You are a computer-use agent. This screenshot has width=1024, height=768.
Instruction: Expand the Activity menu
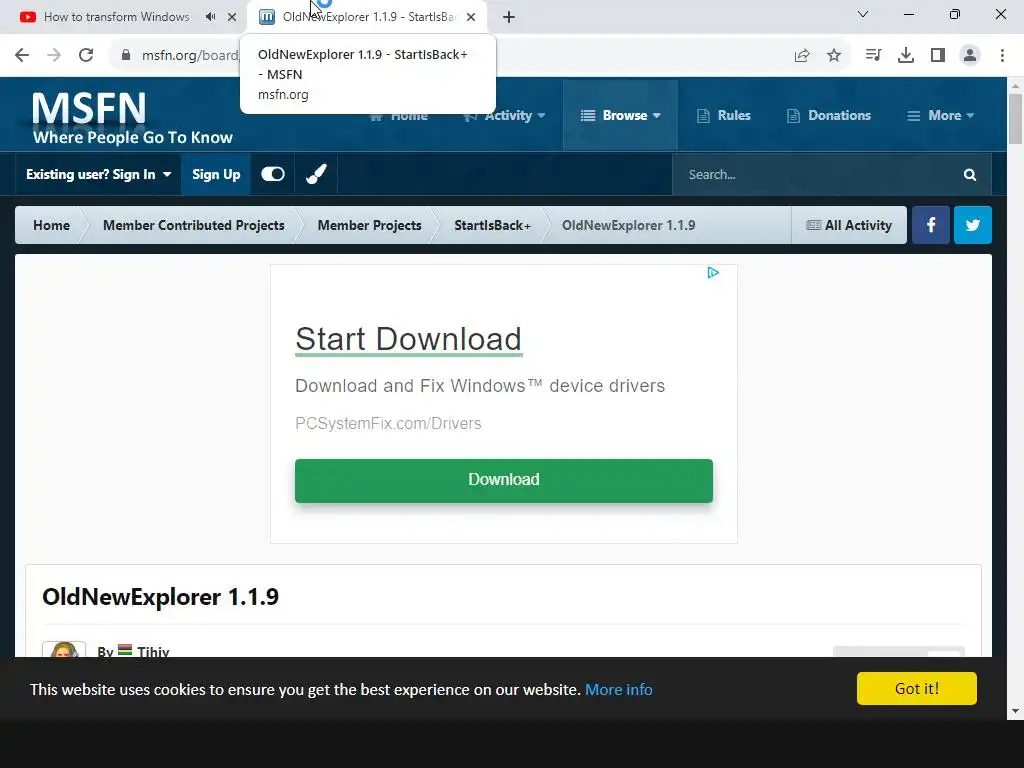coord(504,116)
